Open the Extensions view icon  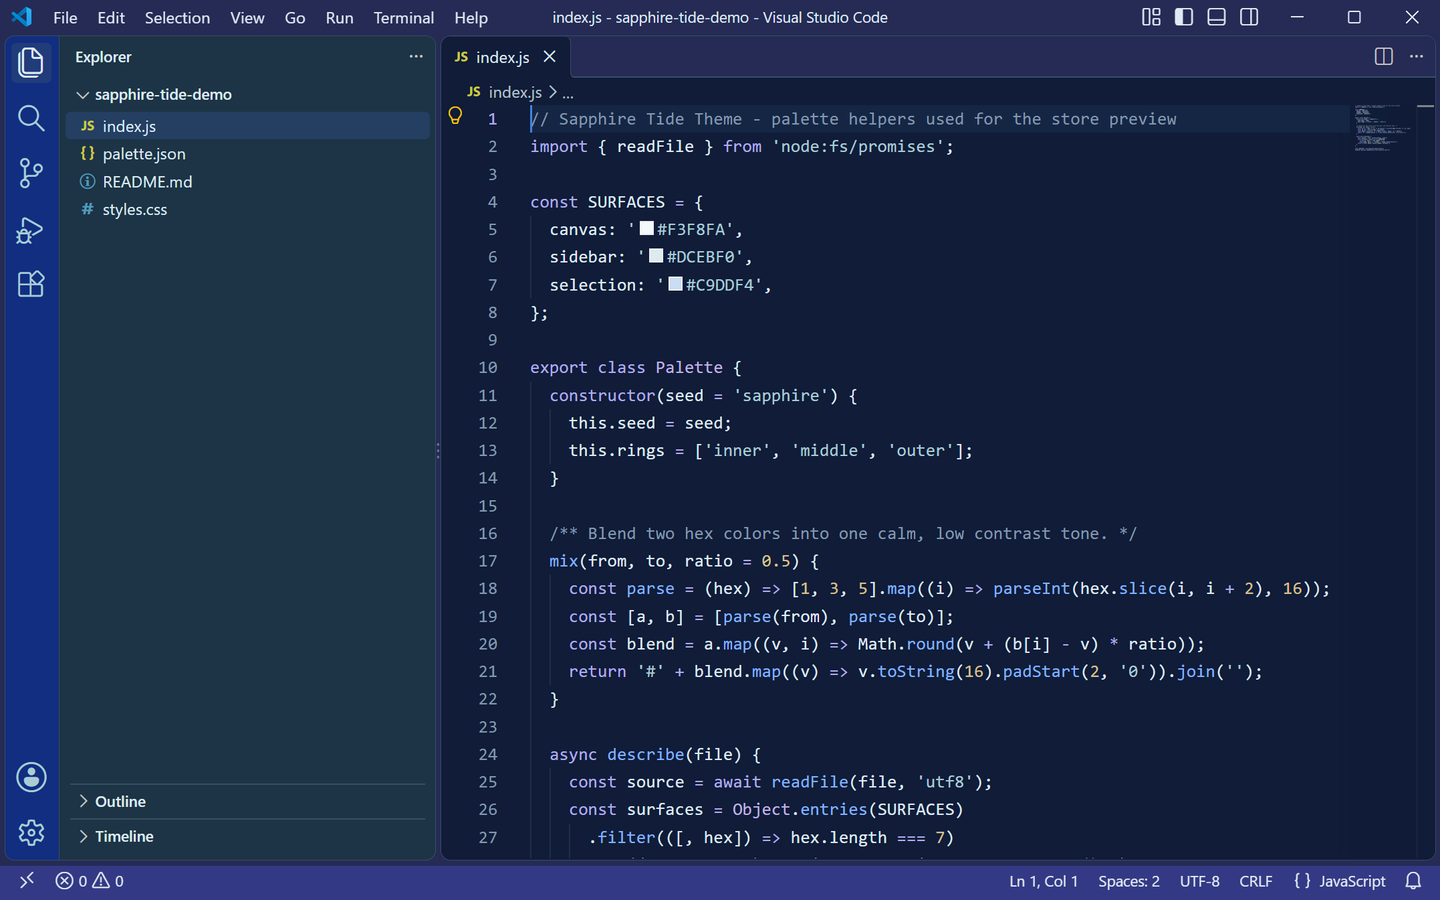(31, 284)
